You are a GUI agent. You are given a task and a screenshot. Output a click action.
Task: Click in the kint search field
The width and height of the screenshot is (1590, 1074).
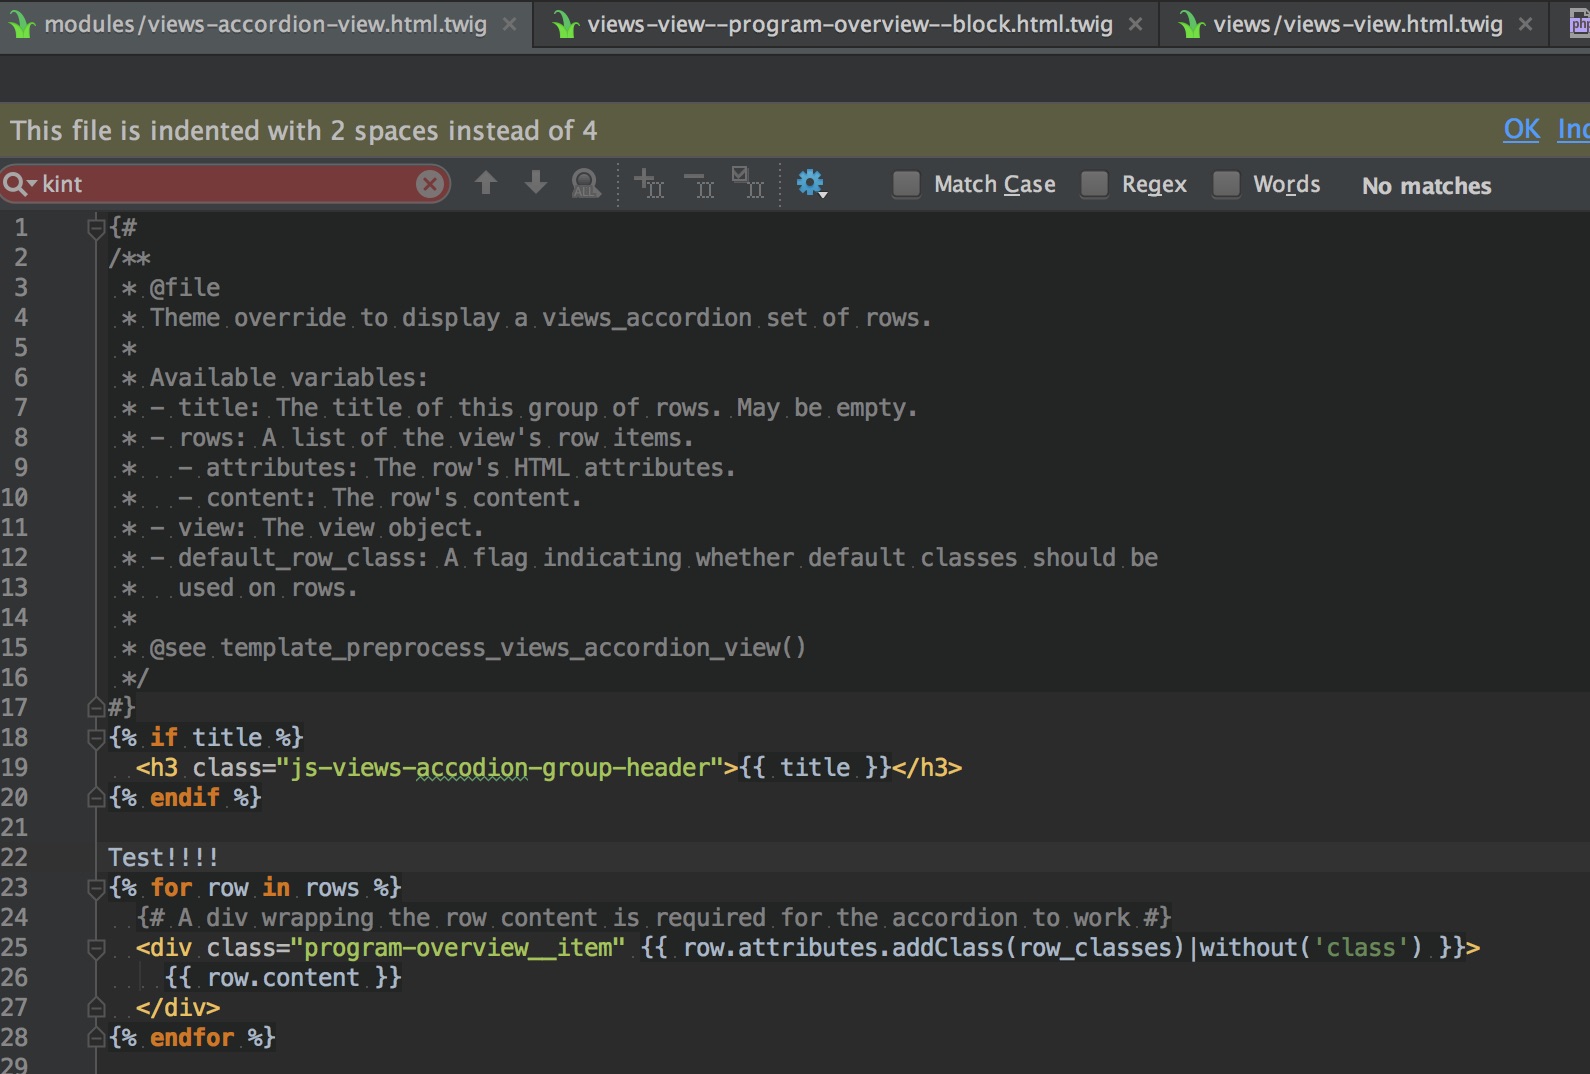pos(230,184)
